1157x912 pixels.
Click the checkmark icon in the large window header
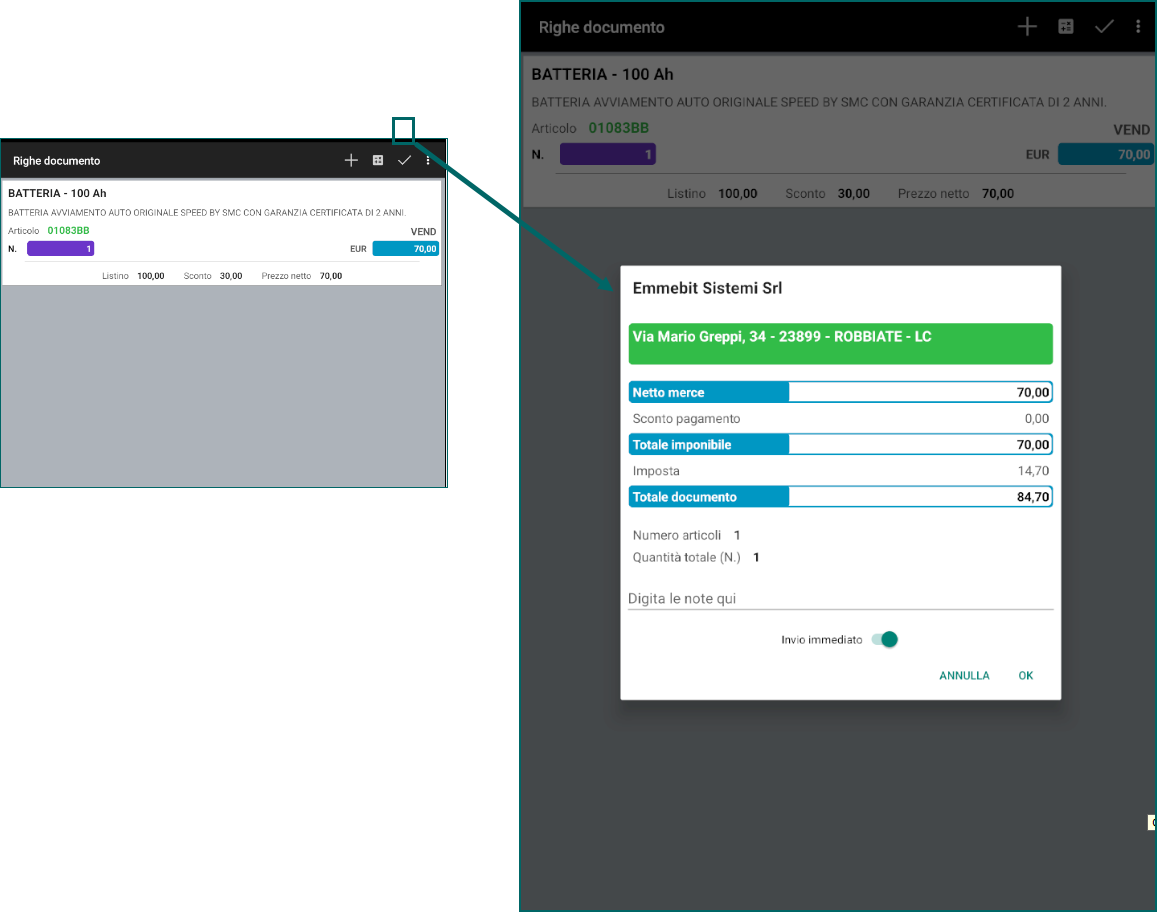pos(1104,27)
